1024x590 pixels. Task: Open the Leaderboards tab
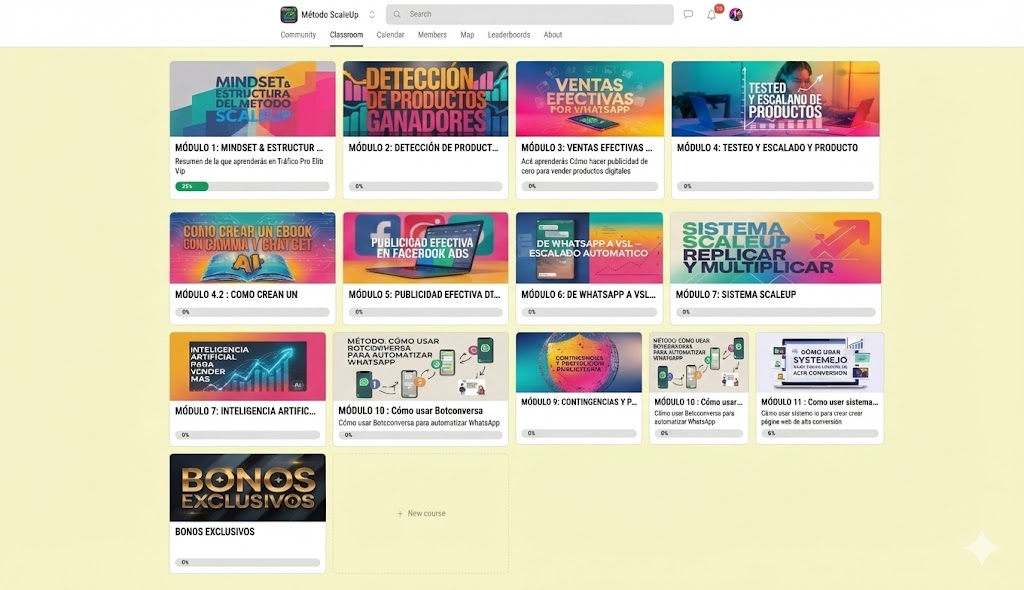click(509, 35)
